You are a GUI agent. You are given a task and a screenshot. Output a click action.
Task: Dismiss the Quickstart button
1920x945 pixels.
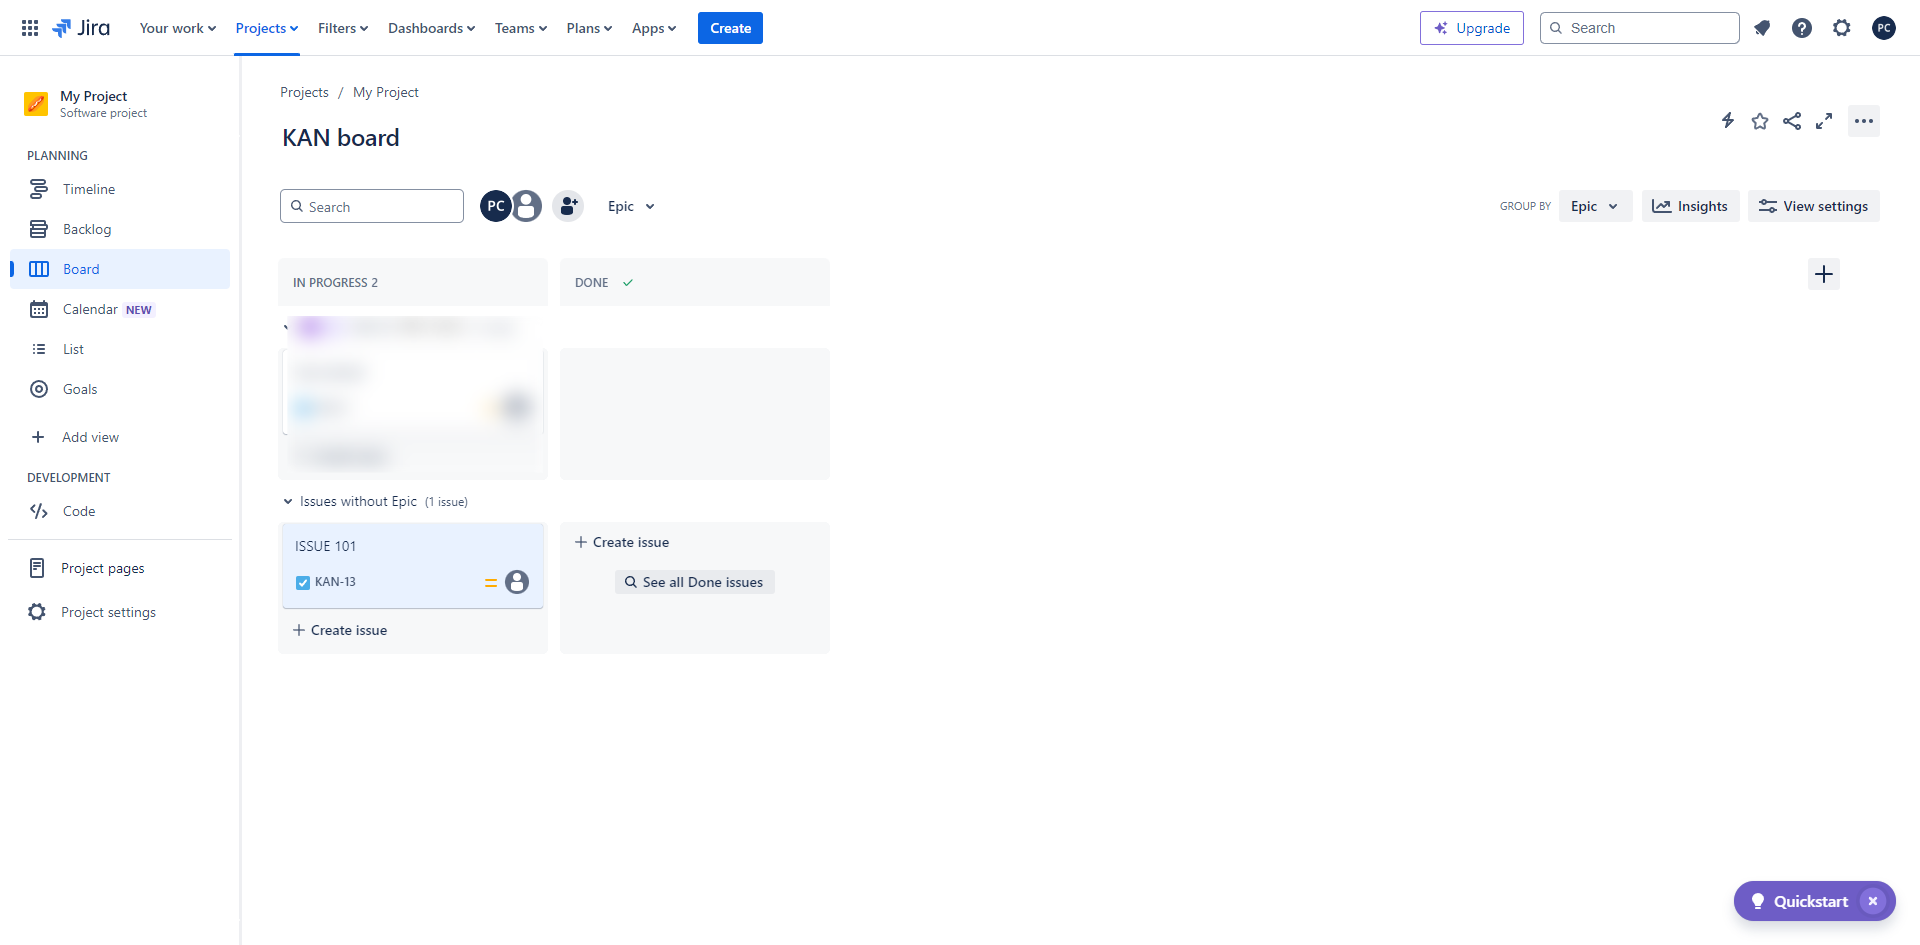point(1873,901)
